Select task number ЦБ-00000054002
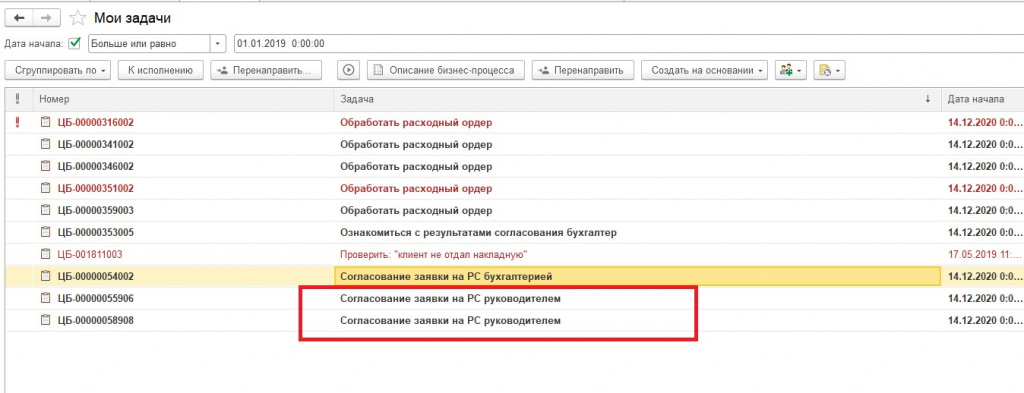The width and height of the screenshot is (1024, 393). 95,276
